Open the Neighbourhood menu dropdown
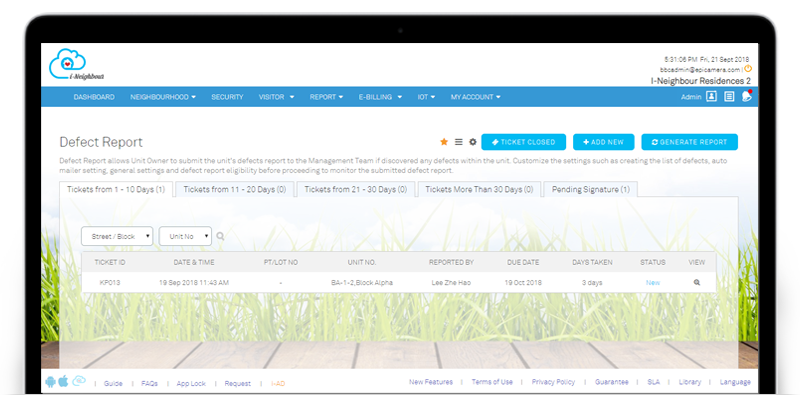The height and width of the screenshot is (395, 800). (x=163, y=97)
